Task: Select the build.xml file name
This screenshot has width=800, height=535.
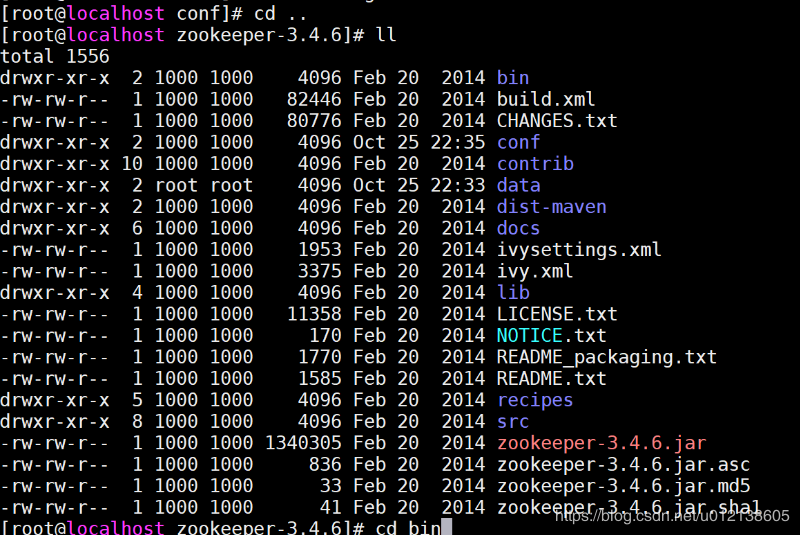Action: tap(545, 99)
